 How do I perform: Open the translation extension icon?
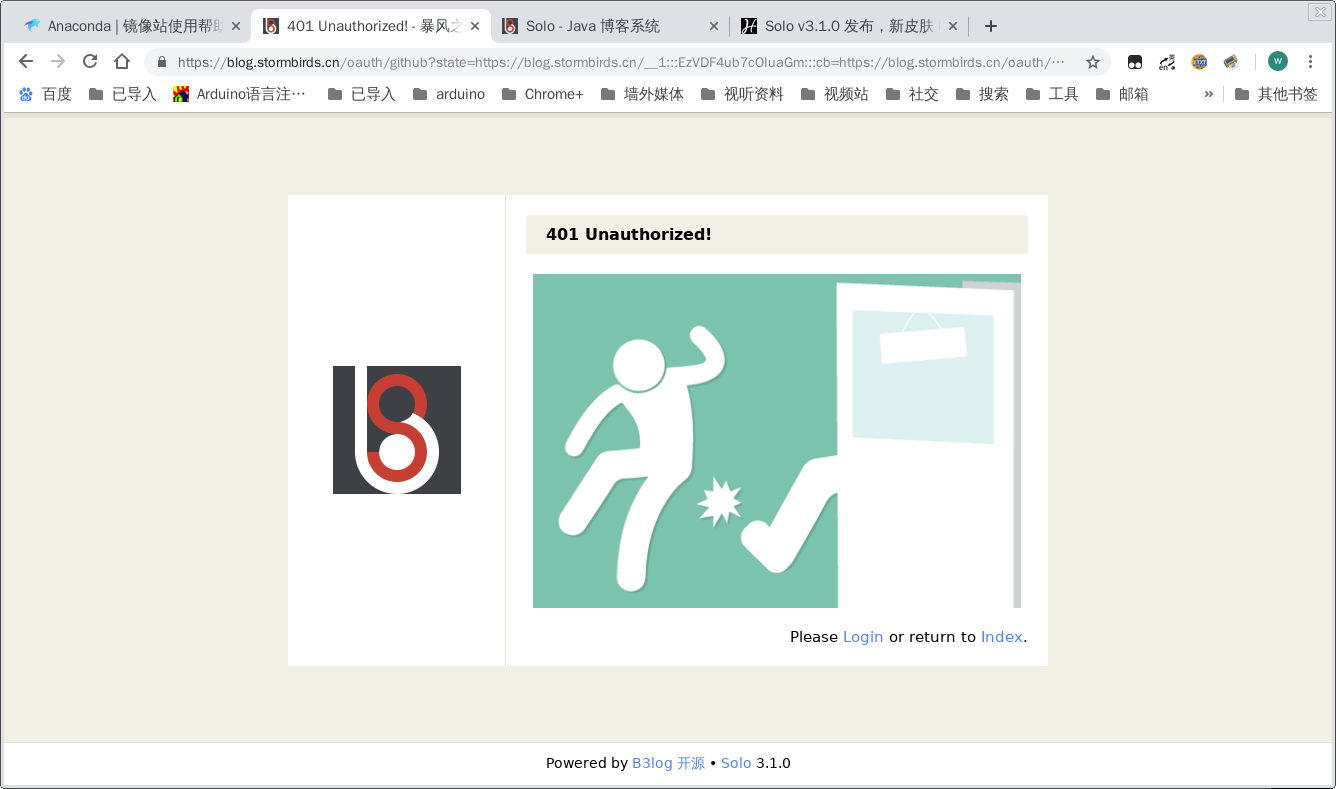click(x=1166, y=62)
